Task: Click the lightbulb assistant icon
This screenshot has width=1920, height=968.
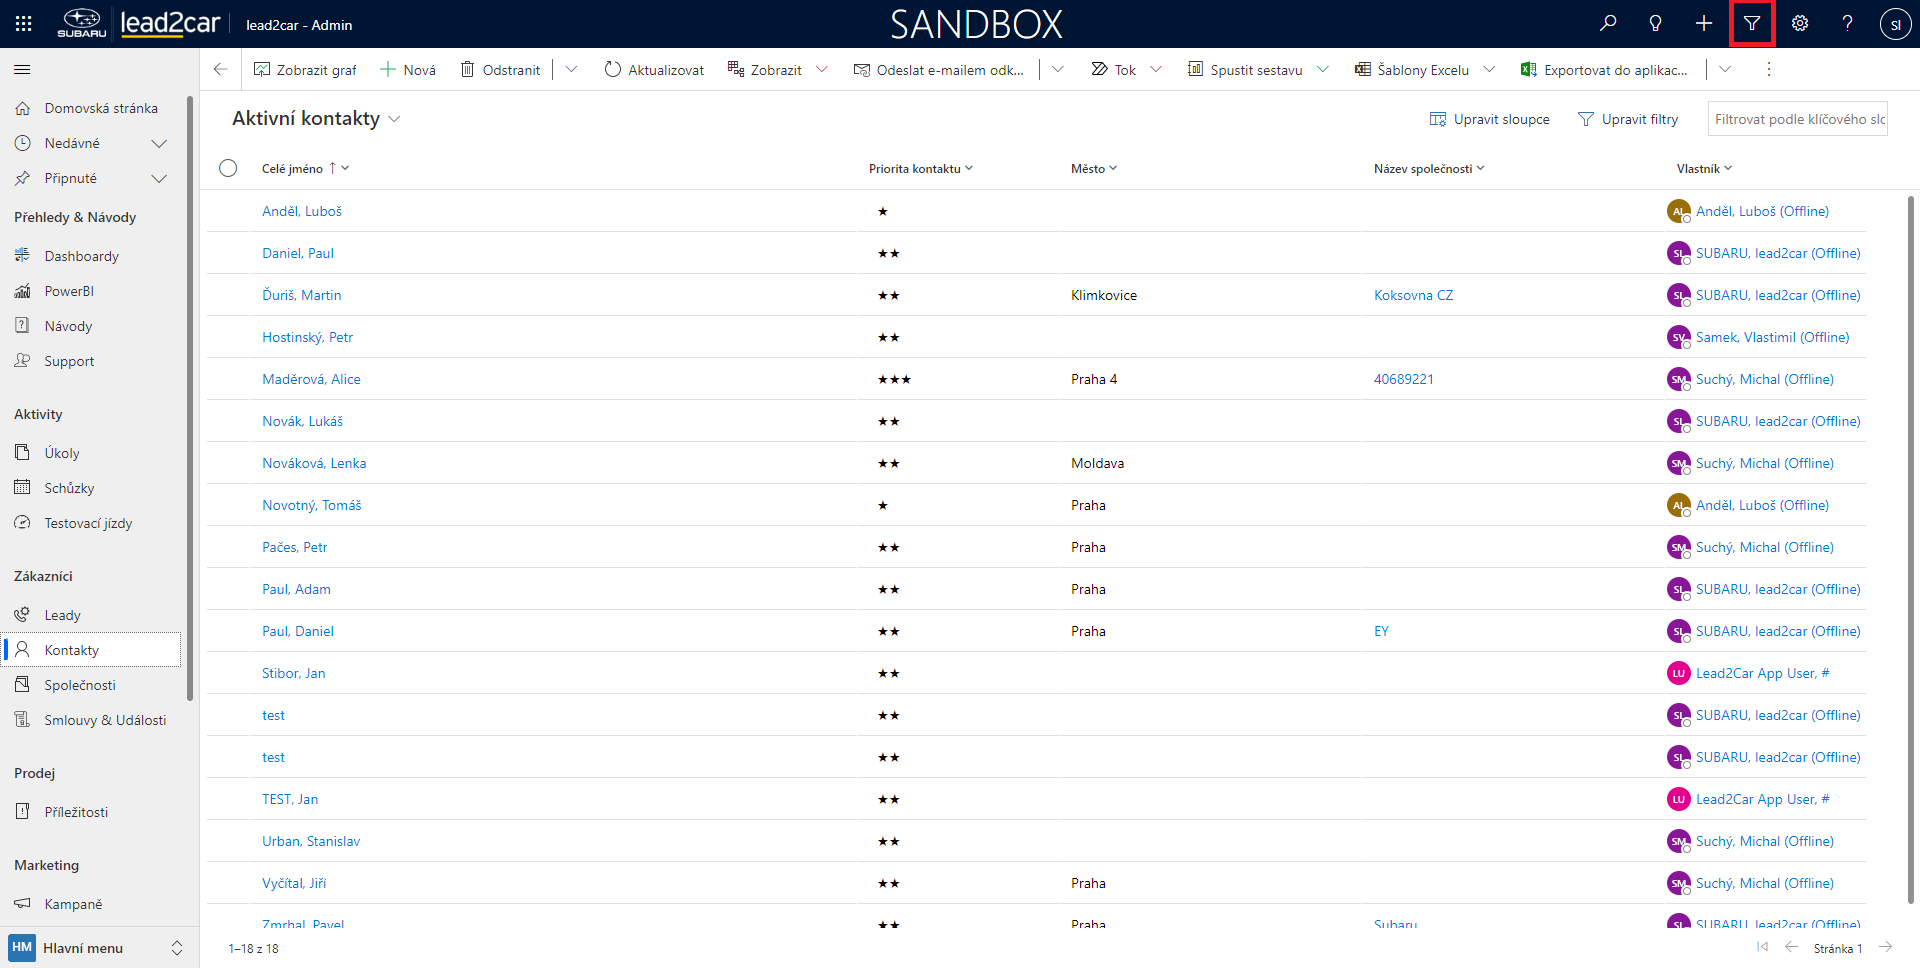Action: pyautogui.click(x=1655, y=24)
